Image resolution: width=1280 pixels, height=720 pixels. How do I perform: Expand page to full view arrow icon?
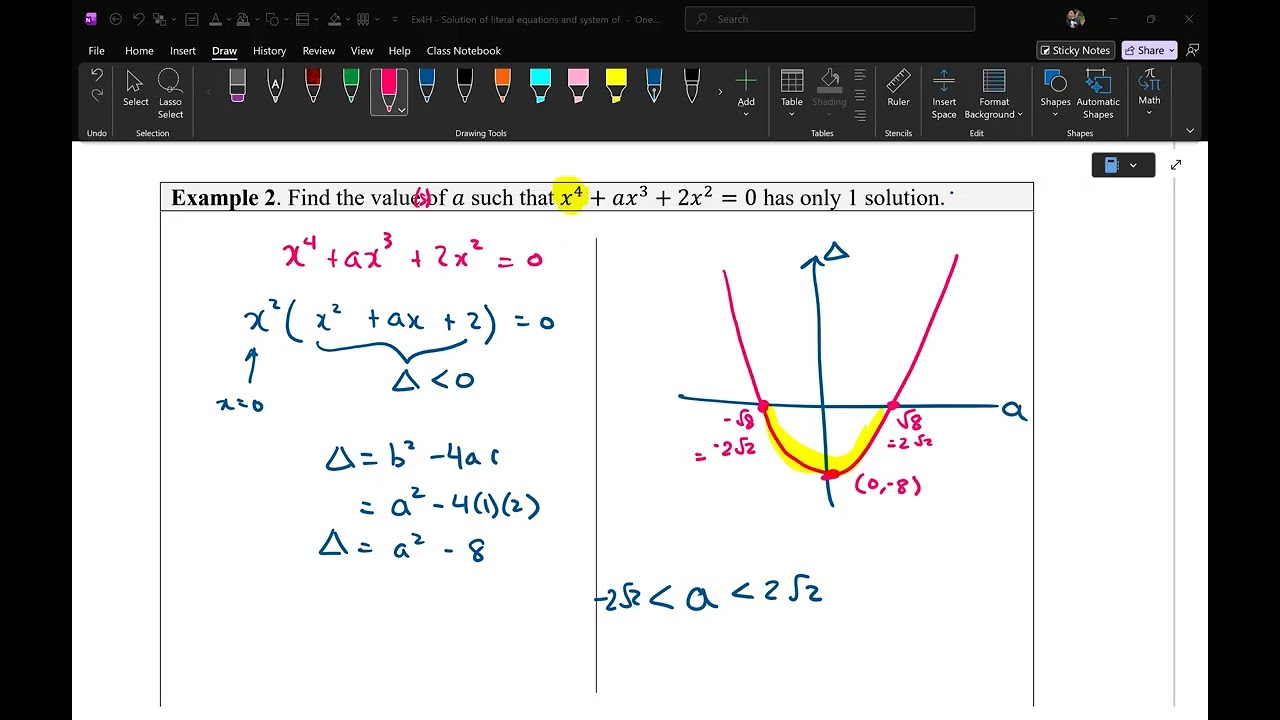[x=1176, y=165]
